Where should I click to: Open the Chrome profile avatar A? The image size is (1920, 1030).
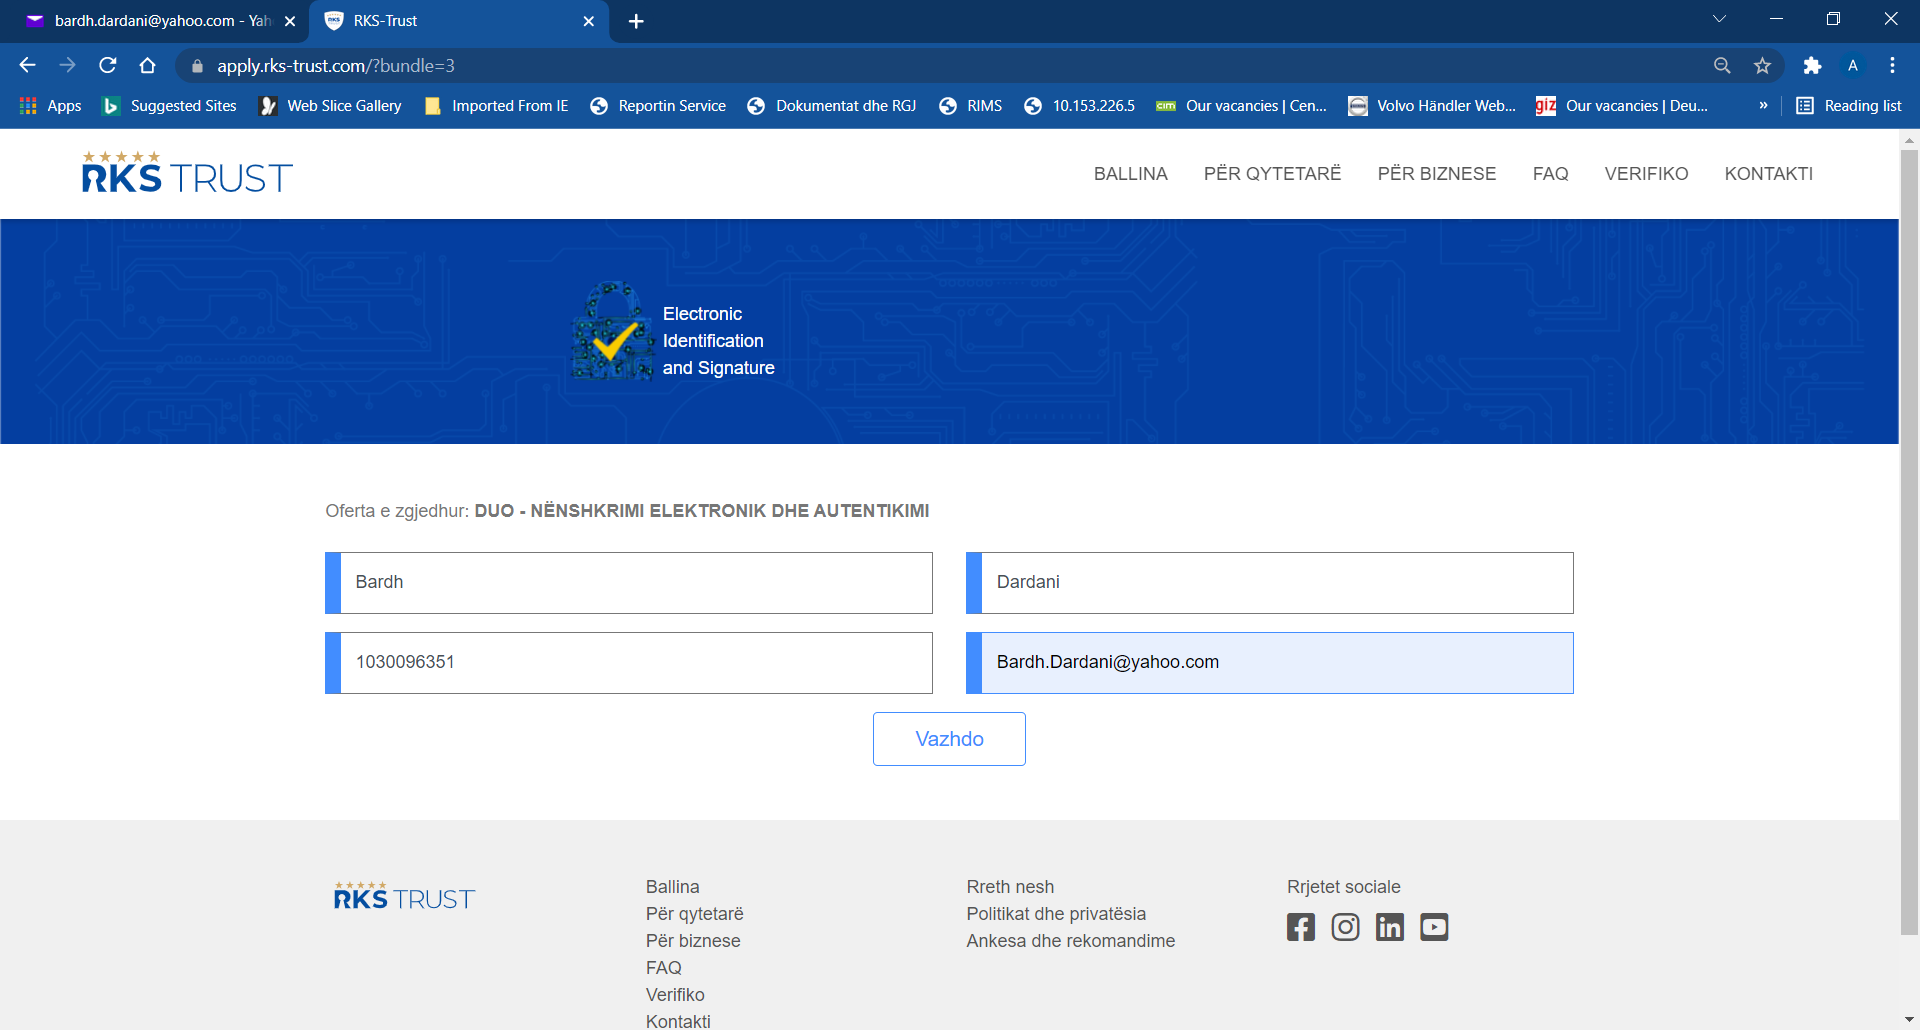coord(1852,65)
